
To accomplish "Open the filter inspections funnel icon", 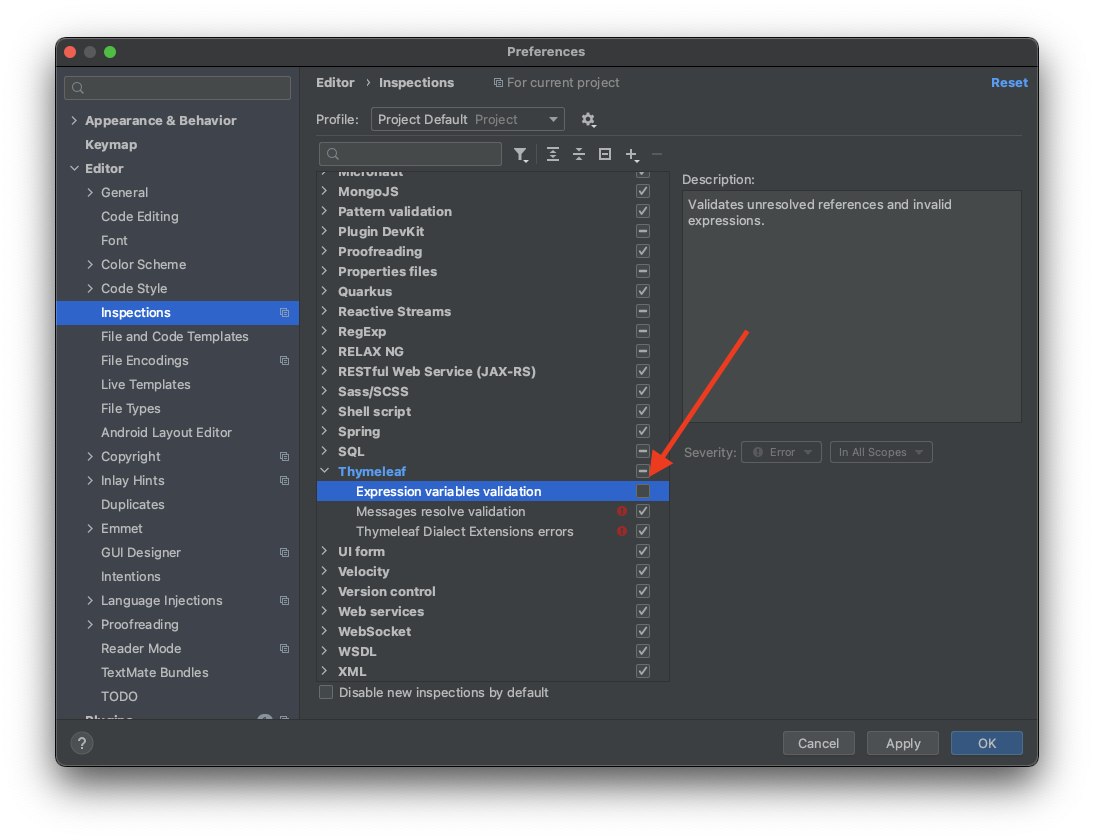I will tap(520, 154).
